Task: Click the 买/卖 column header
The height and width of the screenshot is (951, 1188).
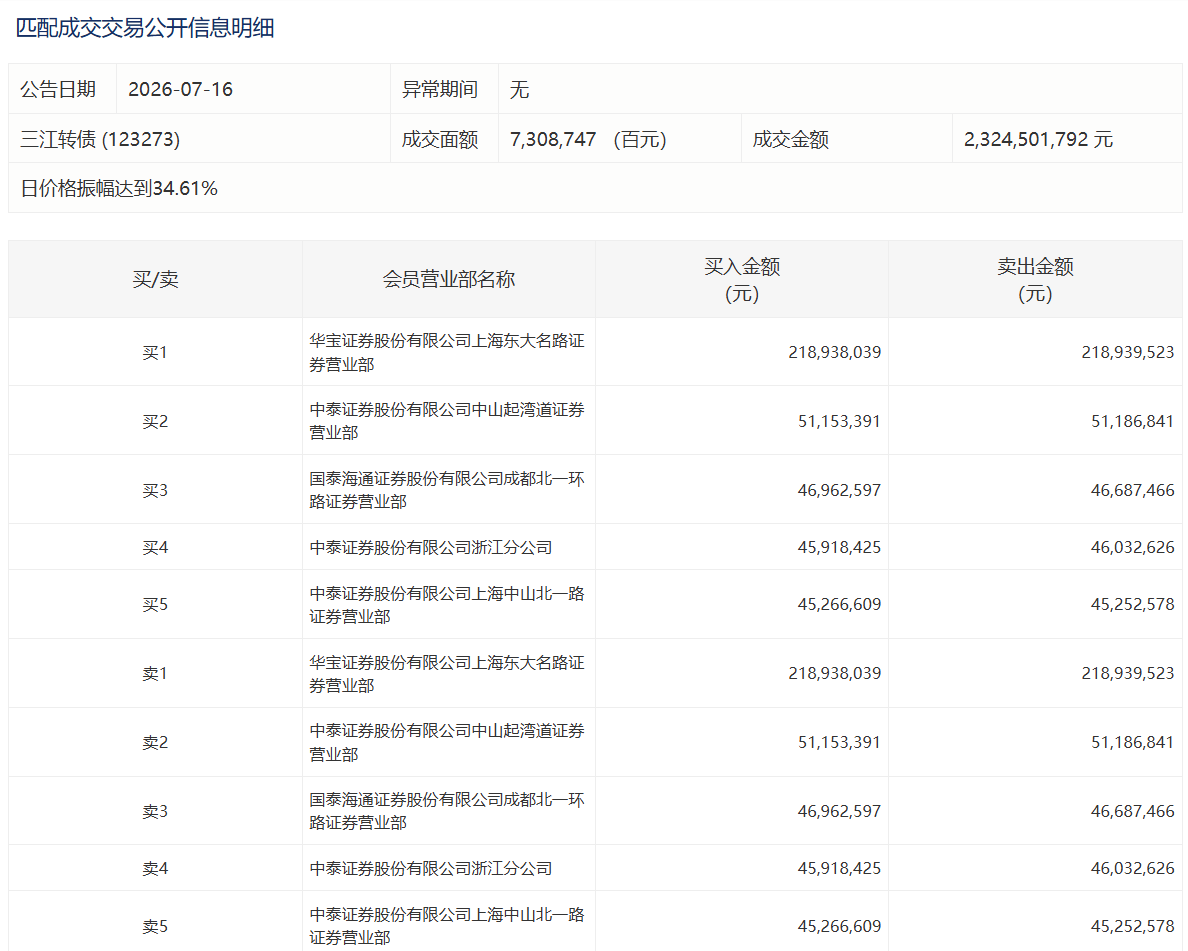Action: pos(155,279)
